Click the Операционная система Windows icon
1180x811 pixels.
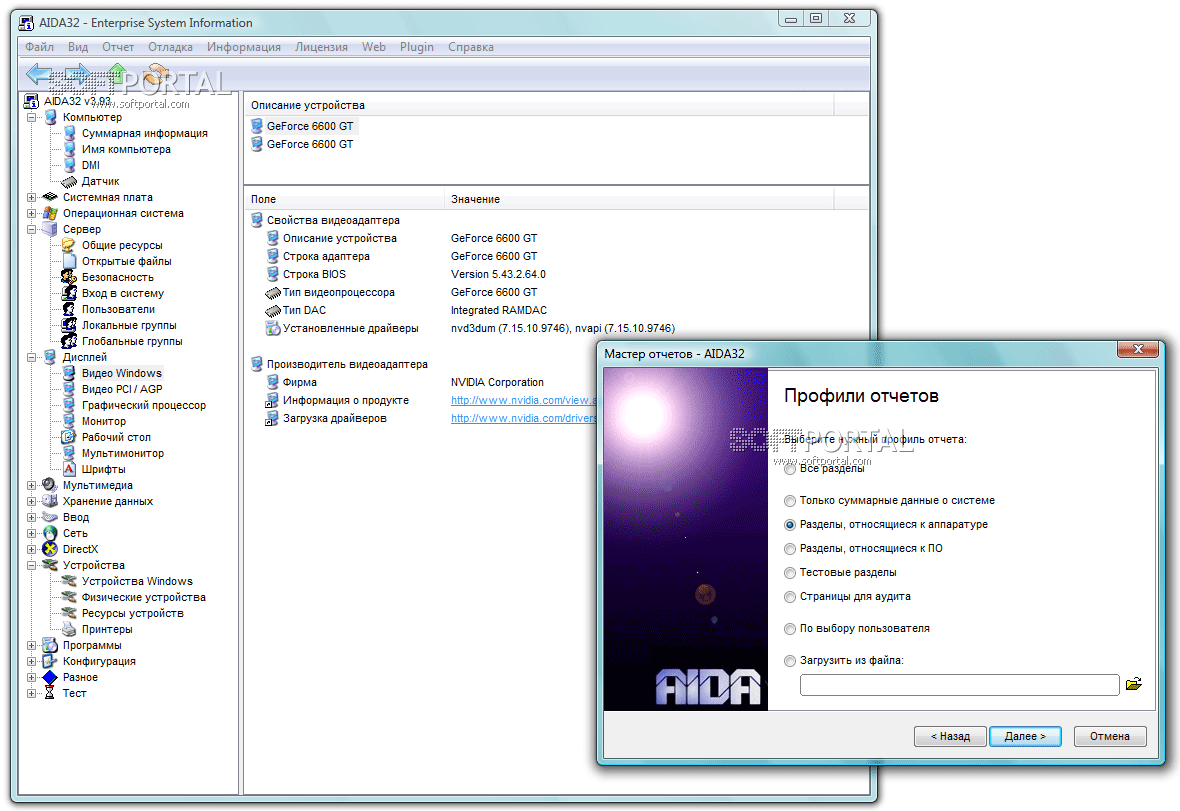tap(50, 213)
